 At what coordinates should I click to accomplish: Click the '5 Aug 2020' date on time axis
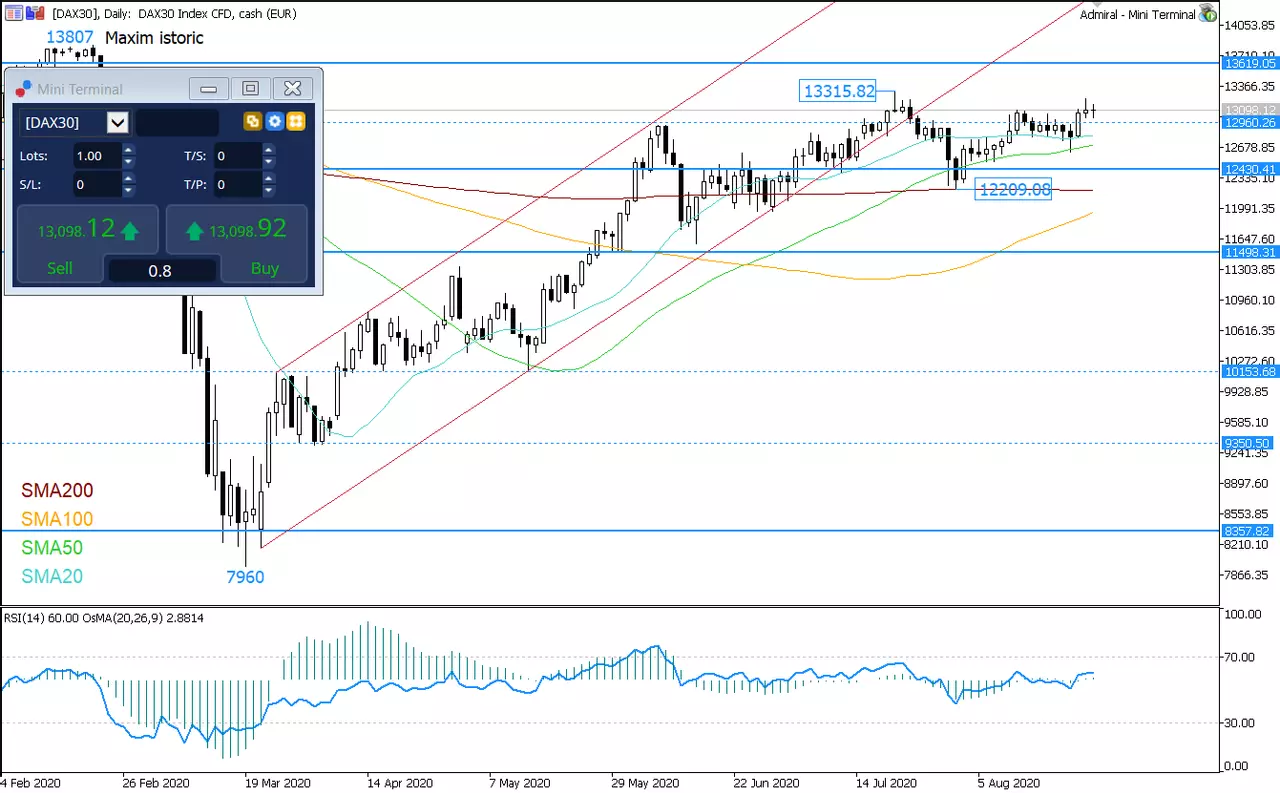point(1007,783)
